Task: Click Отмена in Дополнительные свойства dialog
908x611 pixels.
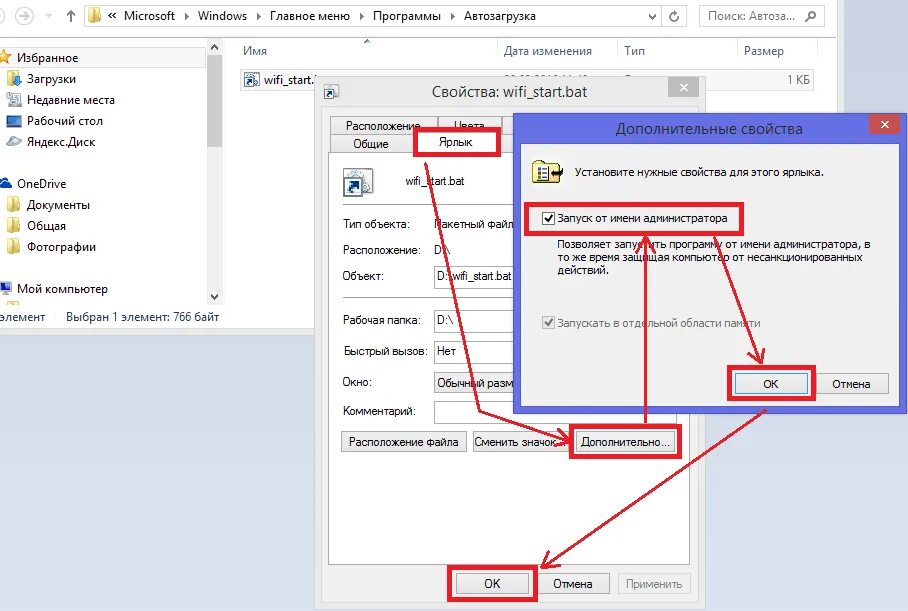Action: click(x=851, y=383)
